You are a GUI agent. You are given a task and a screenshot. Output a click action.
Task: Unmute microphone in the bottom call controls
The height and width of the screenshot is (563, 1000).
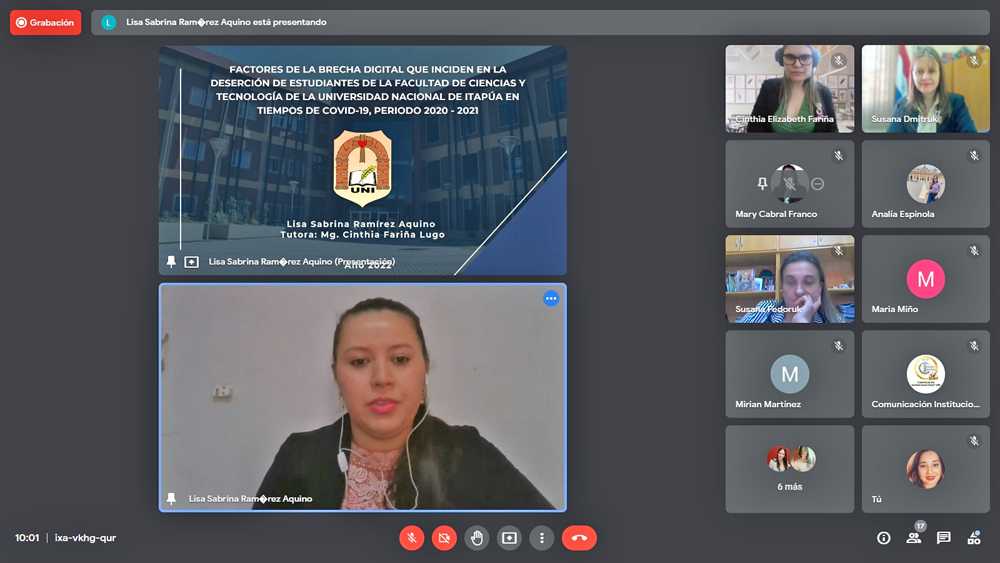click(x=411, y=538)
